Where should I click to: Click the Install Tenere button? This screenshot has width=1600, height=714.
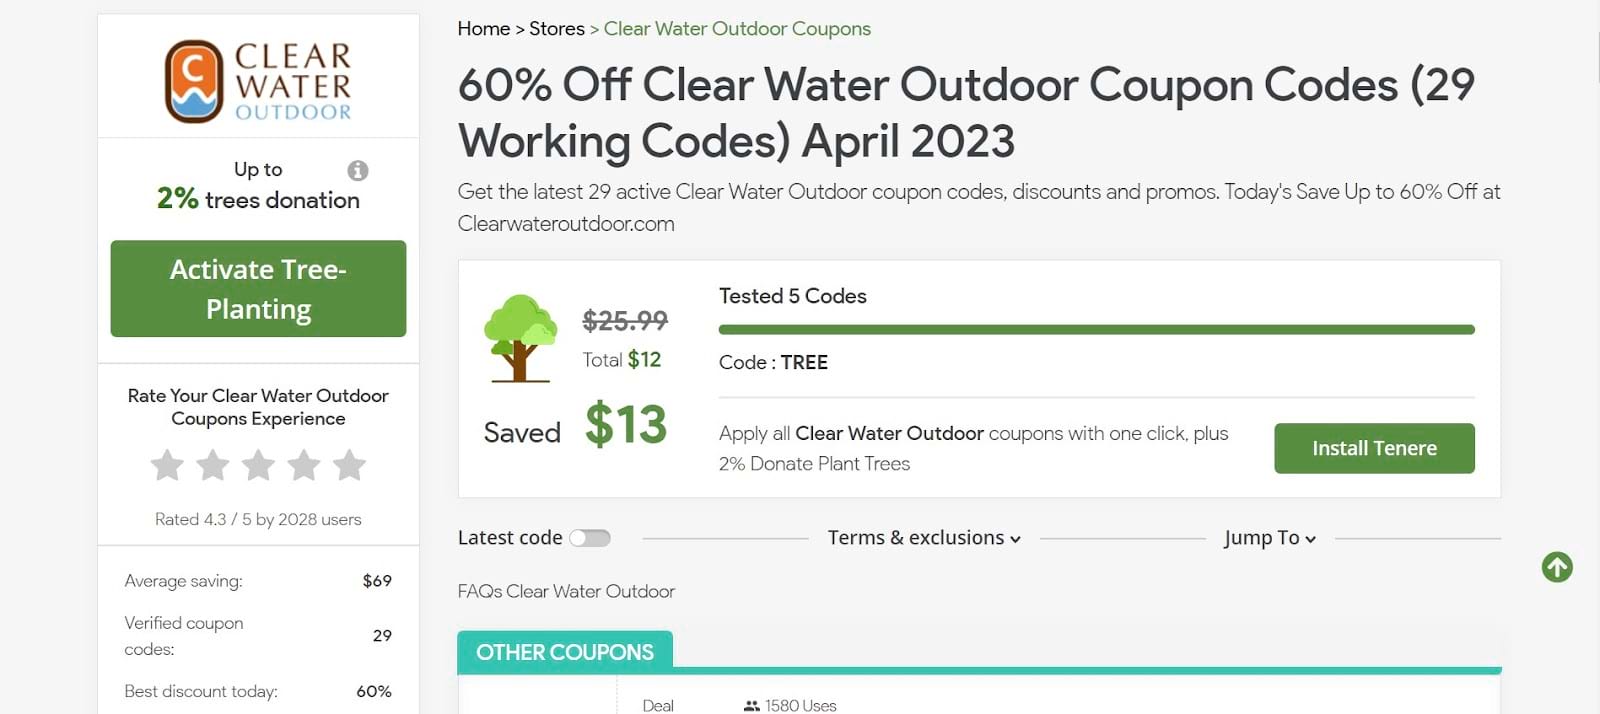pos(1374,448)
